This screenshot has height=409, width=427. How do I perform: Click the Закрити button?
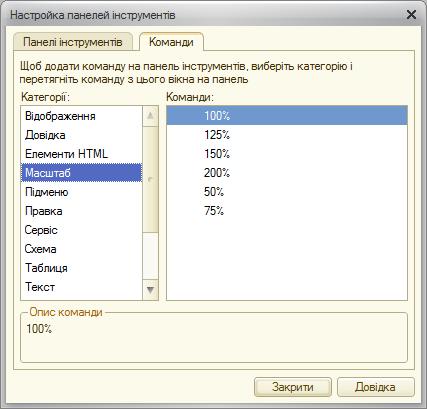pyautogui.click(x=293, y=387)
